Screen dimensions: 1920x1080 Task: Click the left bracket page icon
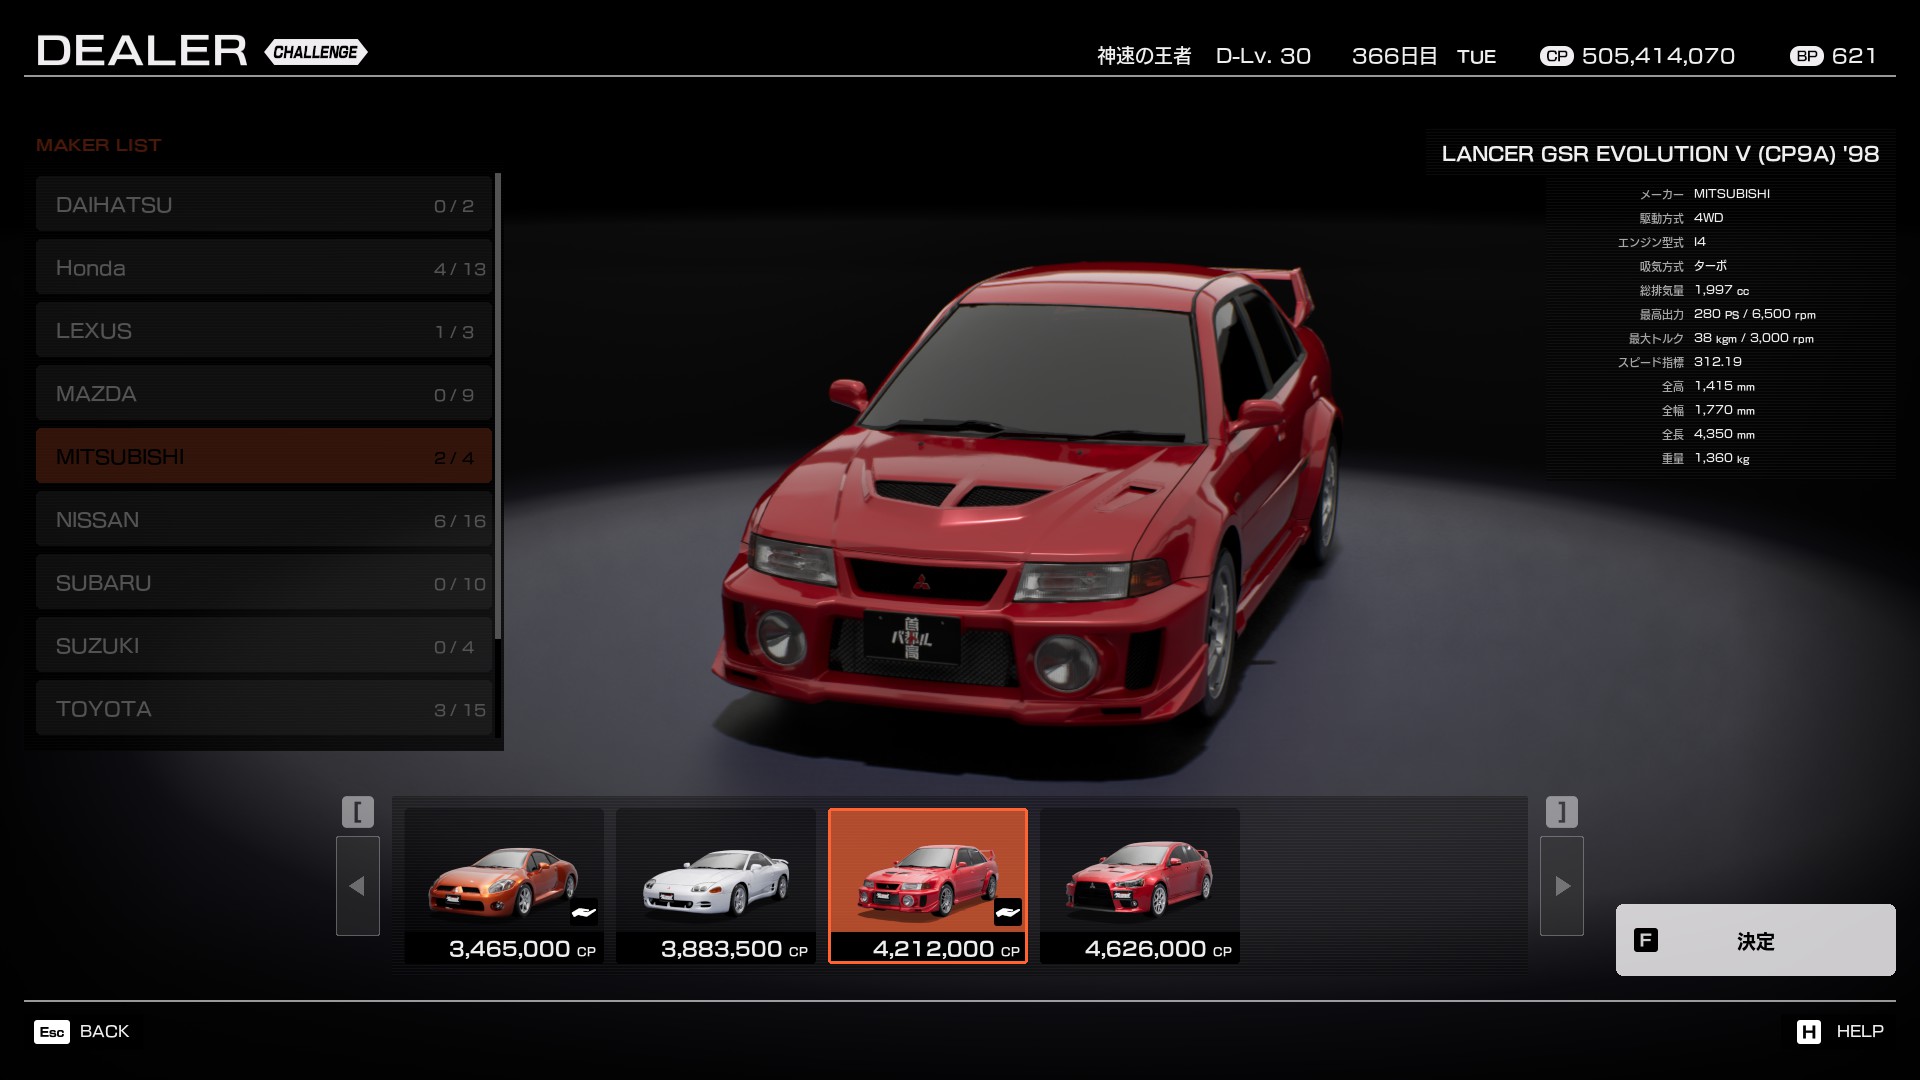coord(357,811)
